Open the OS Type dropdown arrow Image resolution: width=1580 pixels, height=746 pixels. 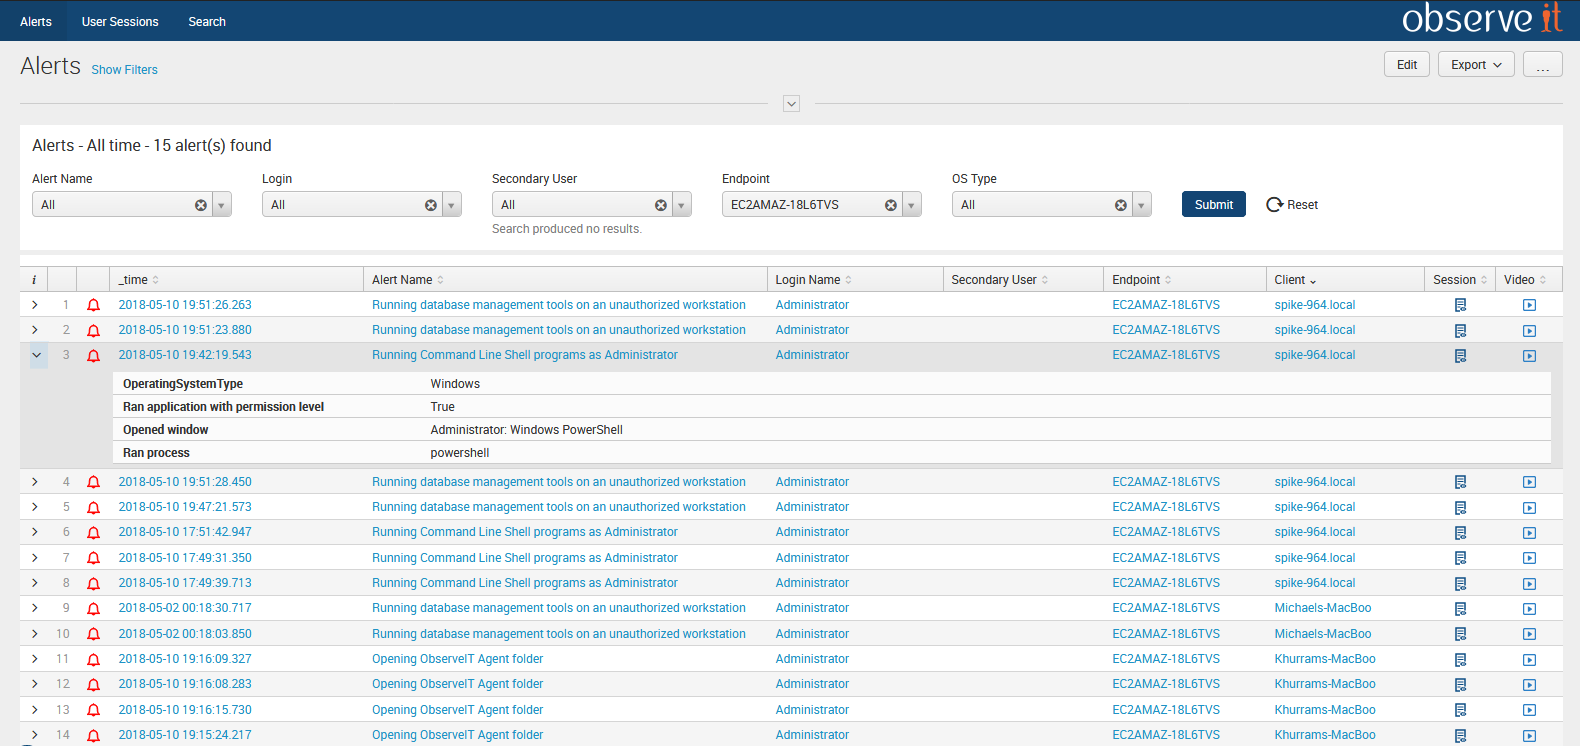(1141, 205)
